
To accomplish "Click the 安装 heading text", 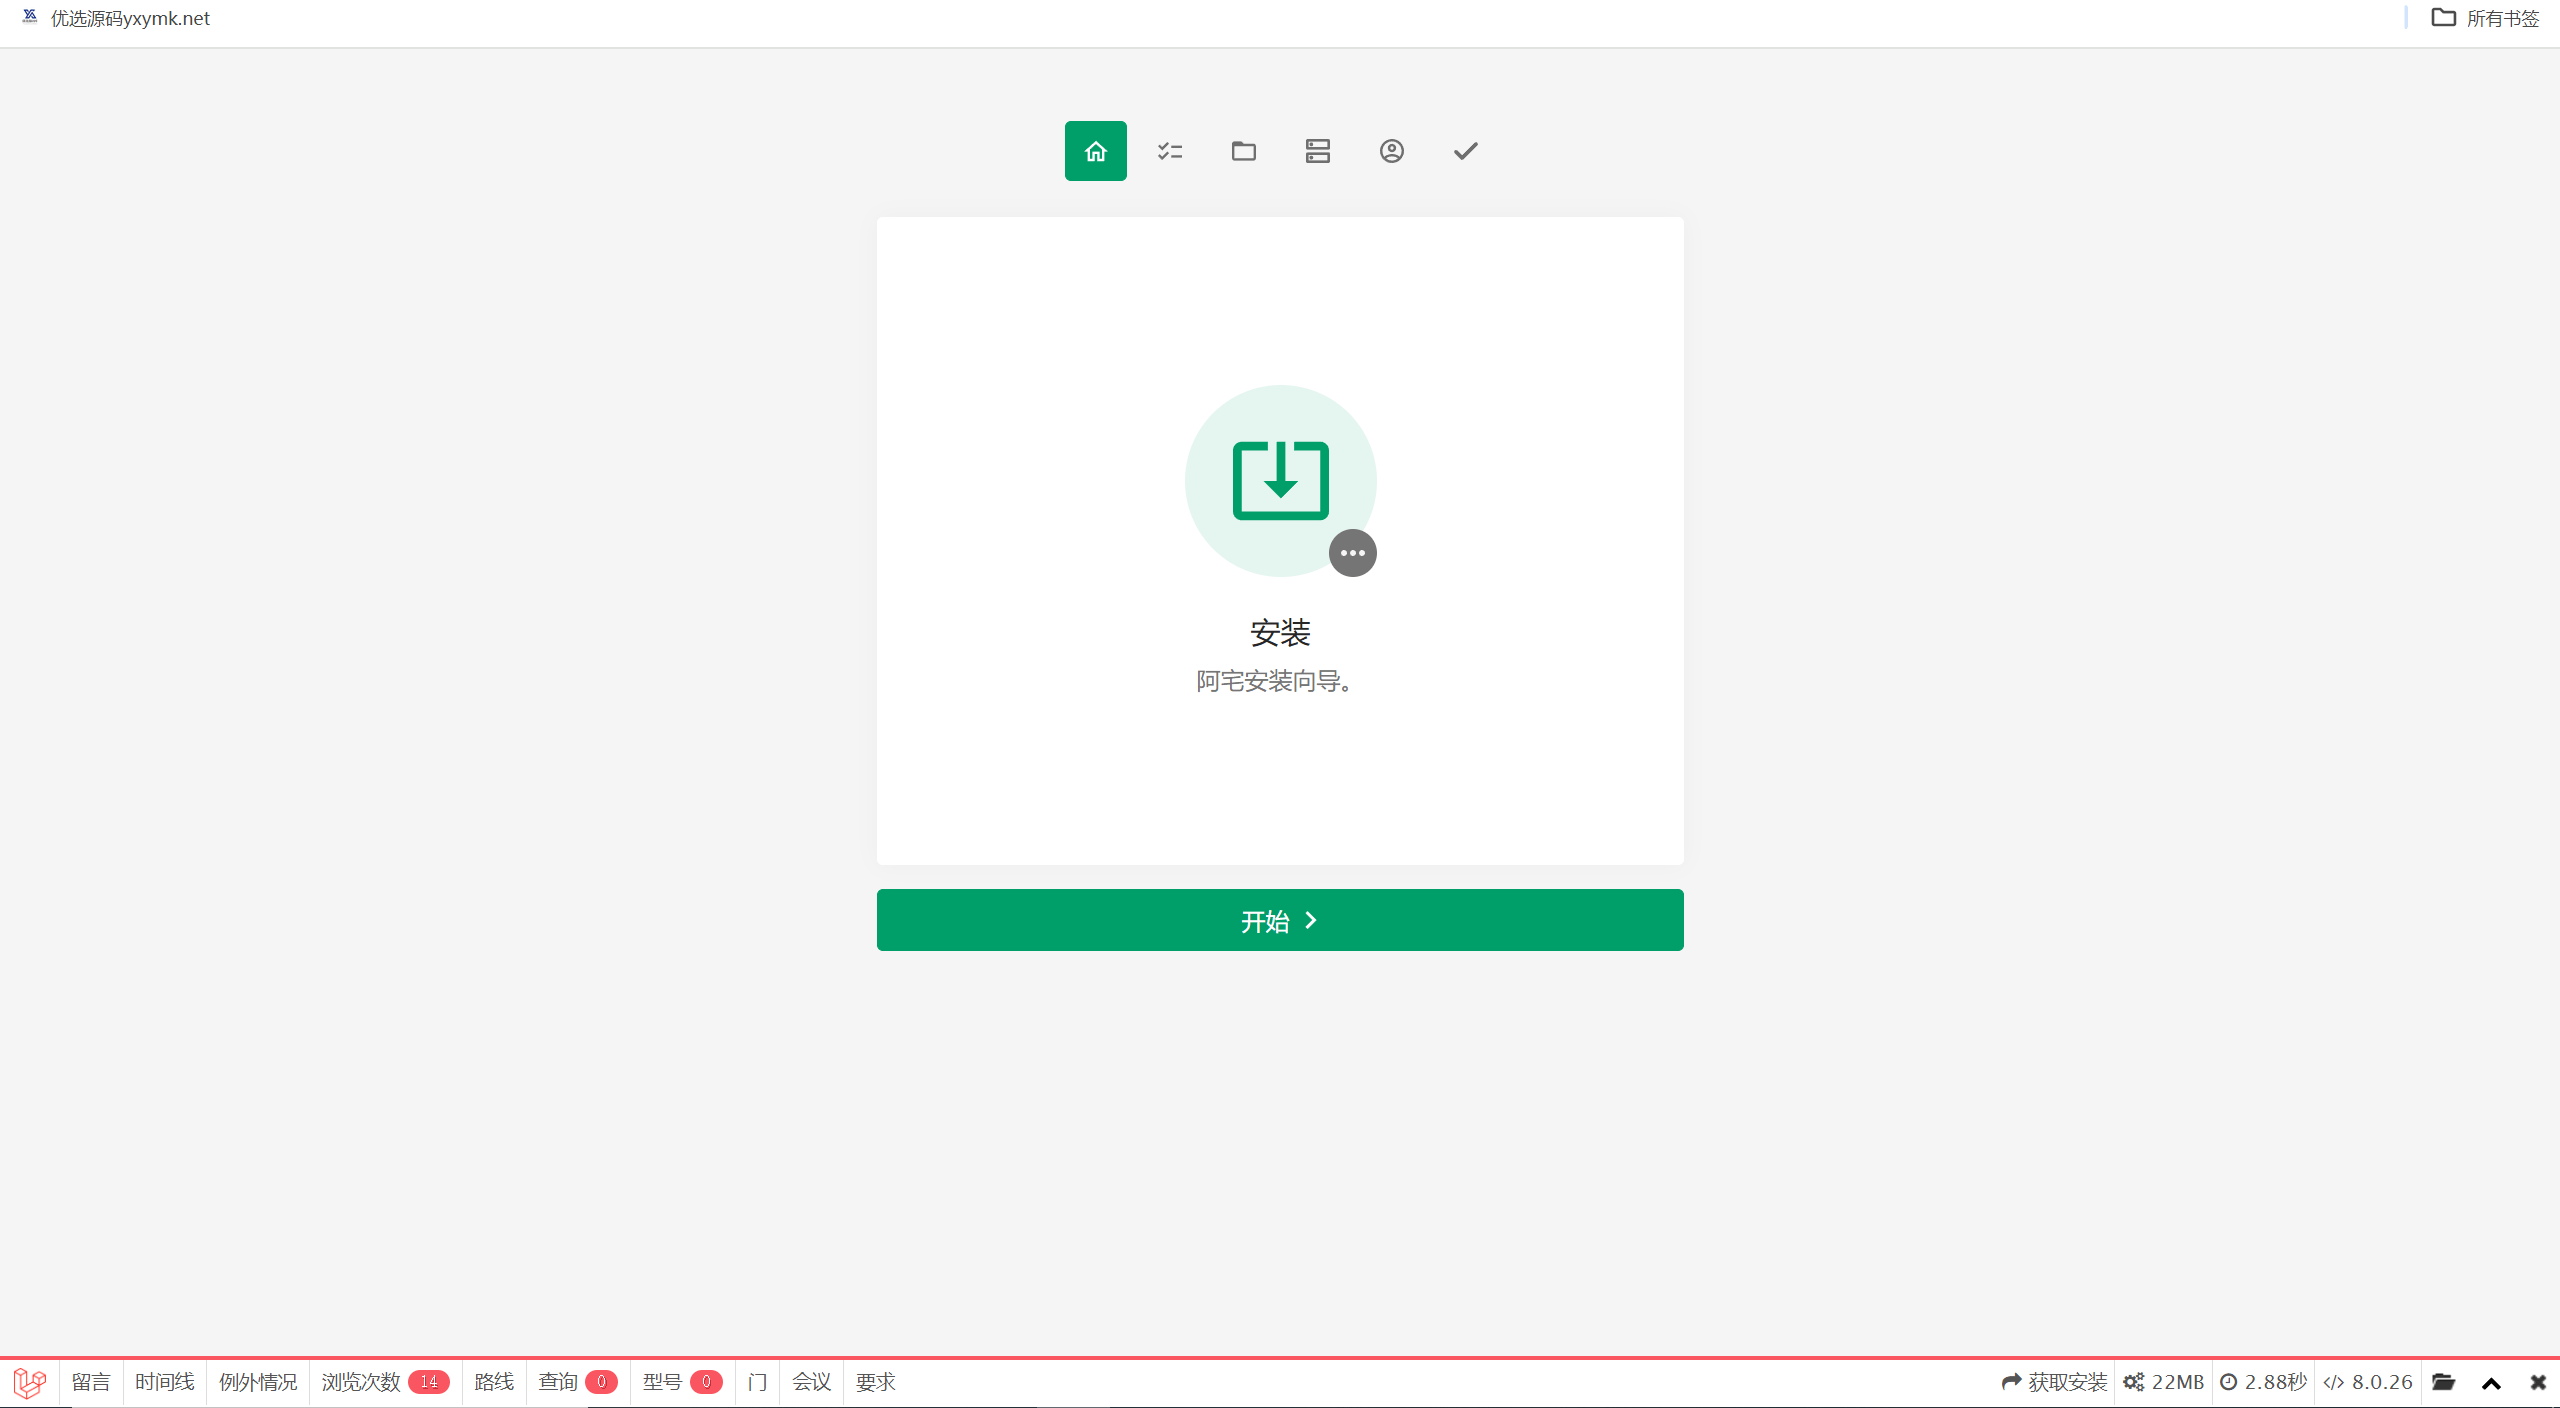I will (1280, 633).
